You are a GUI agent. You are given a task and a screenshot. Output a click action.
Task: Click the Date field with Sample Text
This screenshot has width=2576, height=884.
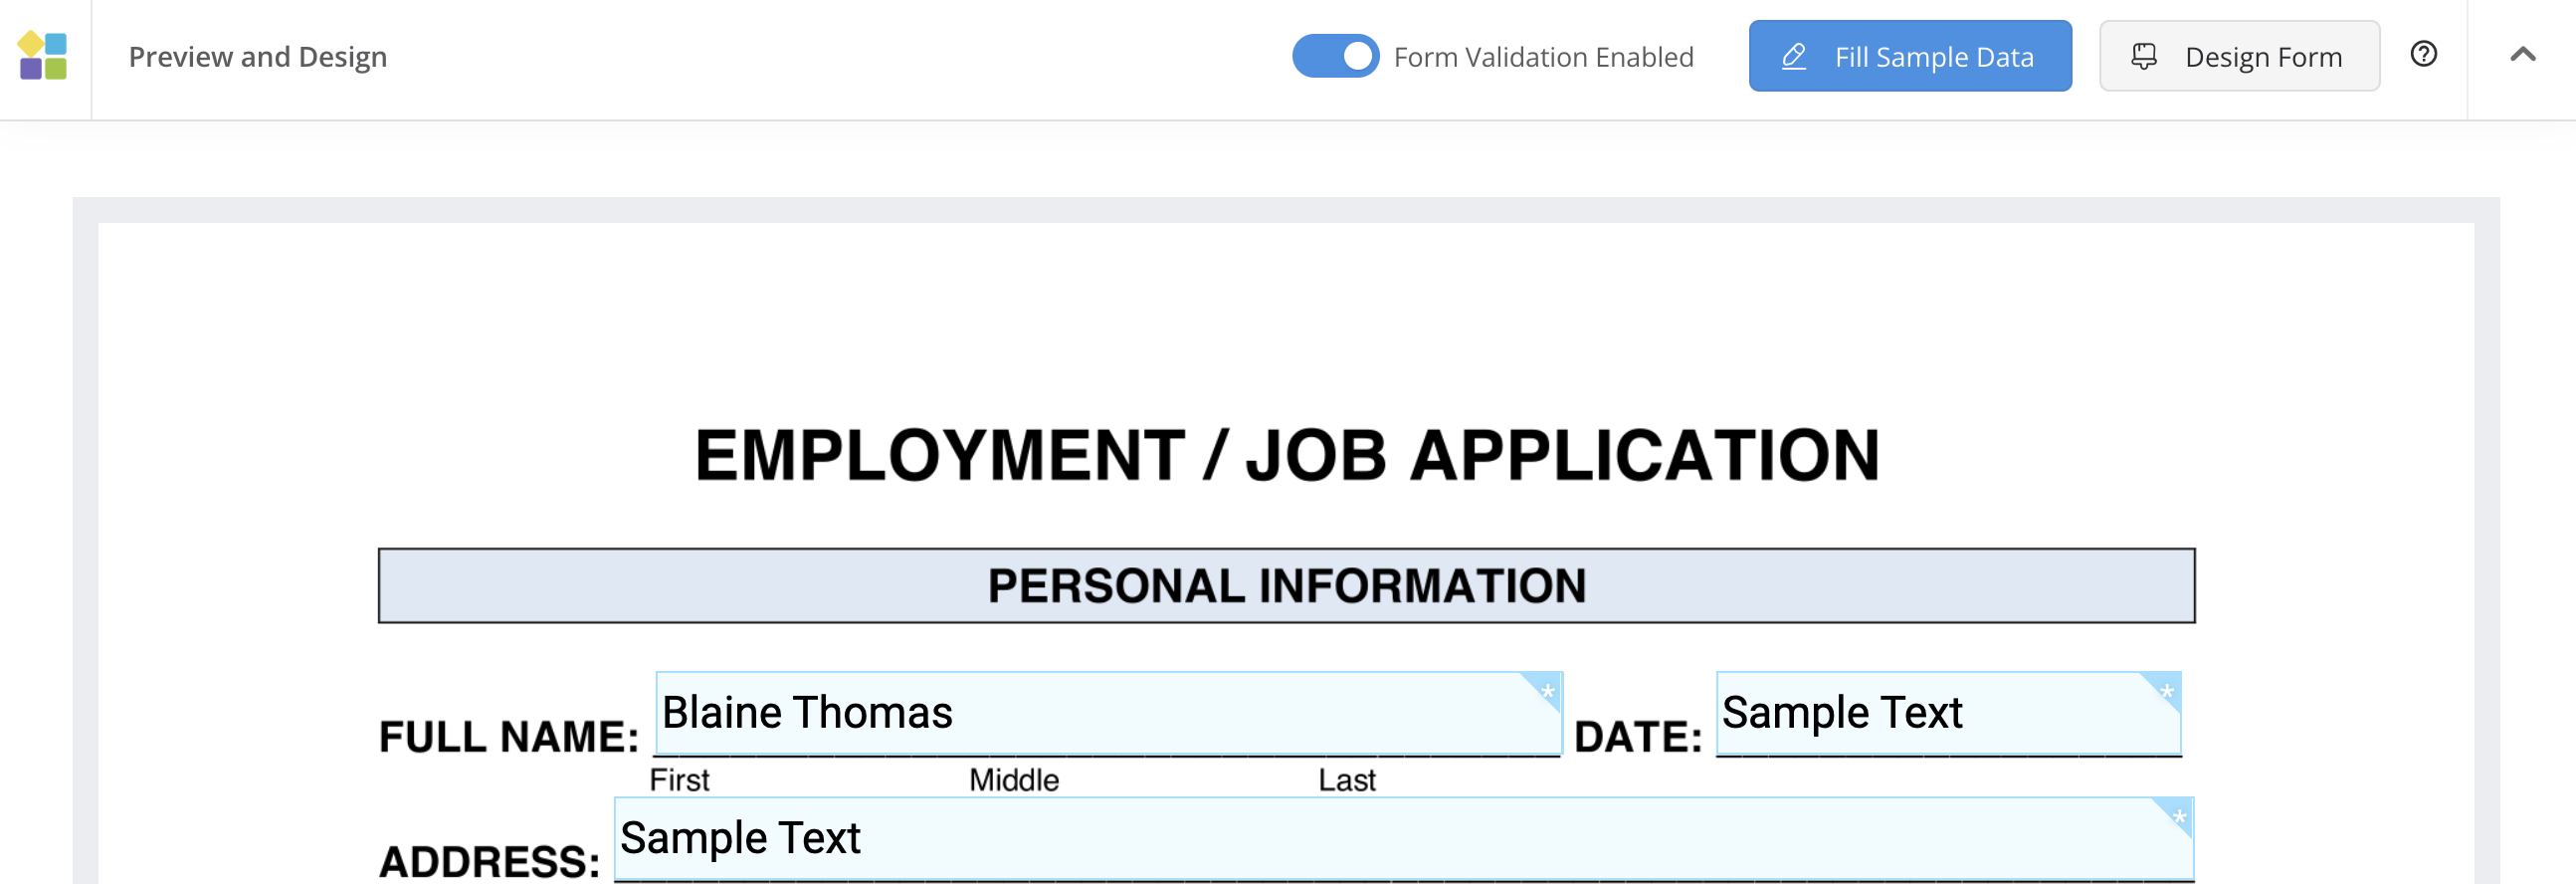(1940, 714)
